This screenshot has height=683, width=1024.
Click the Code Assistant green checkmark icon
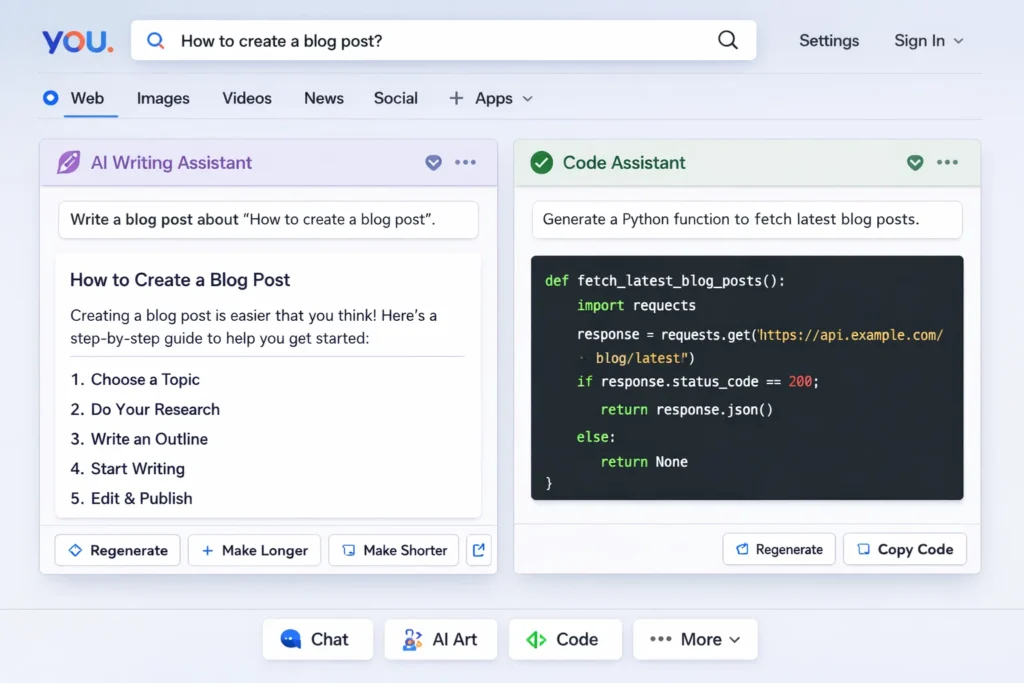click(x=541, y=161)
